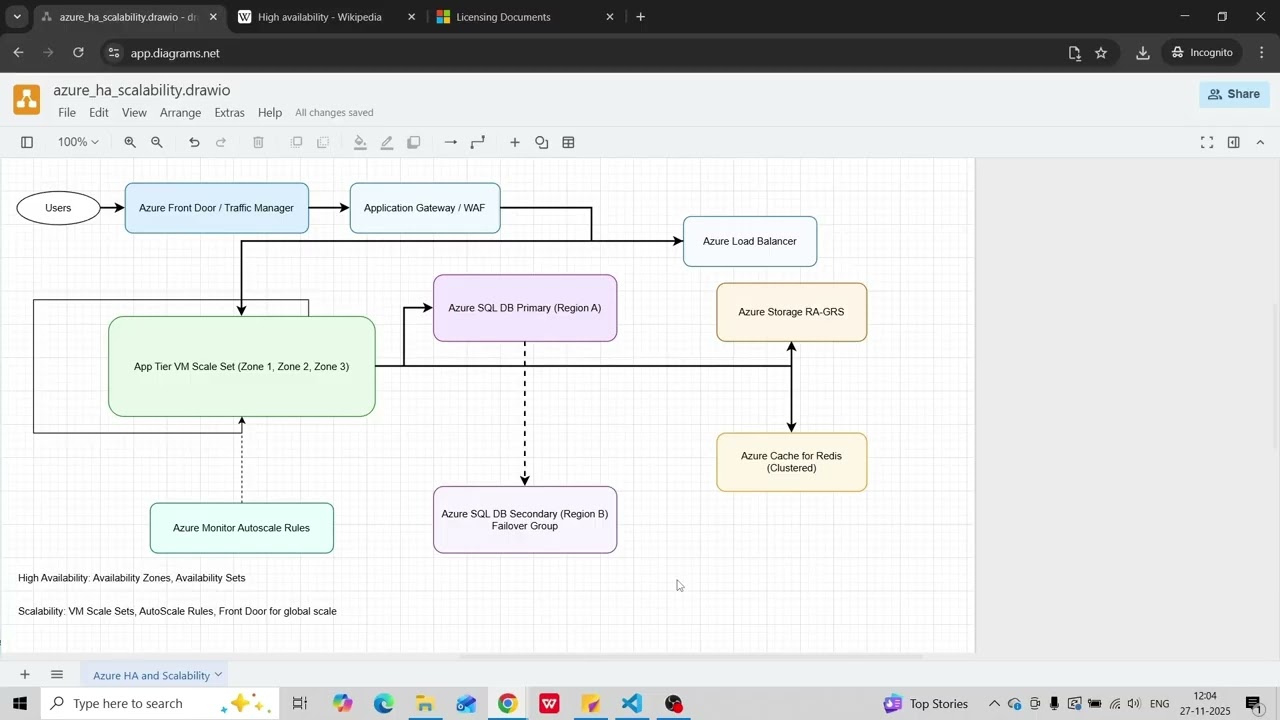The image size is (1280, 720).
Task: Show hidden system tray icons
Action: click(x=994, y=704)
